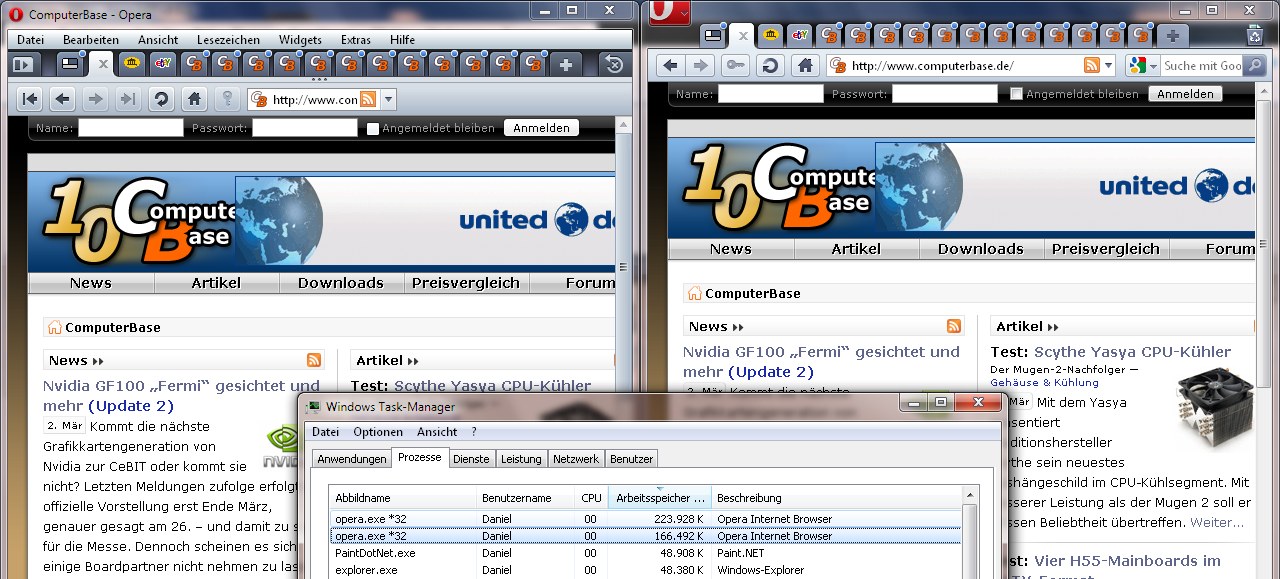Click Fast Forward in the menu-bar Opera window
The height and width of the screenshot is (579, 1280).
click(126, 99)
